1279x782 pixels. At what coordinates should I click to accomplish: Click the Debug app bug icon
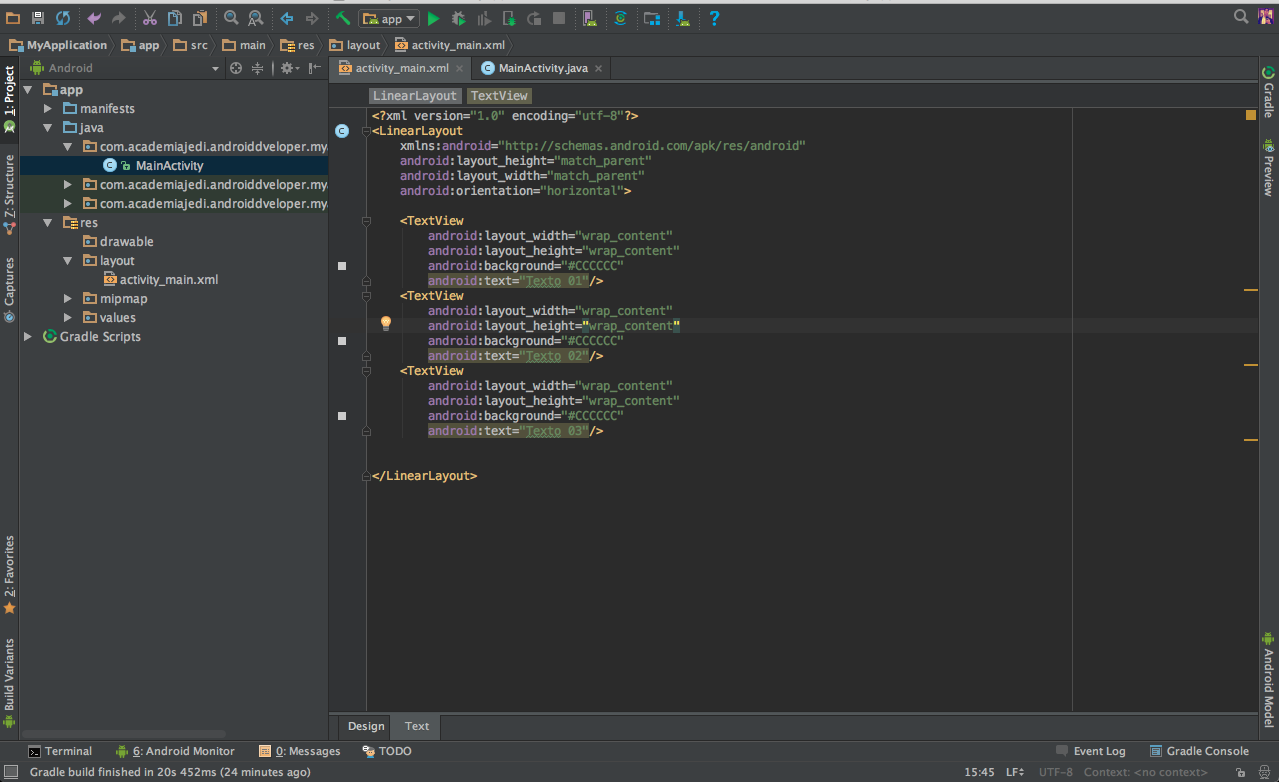pos(458,18)
